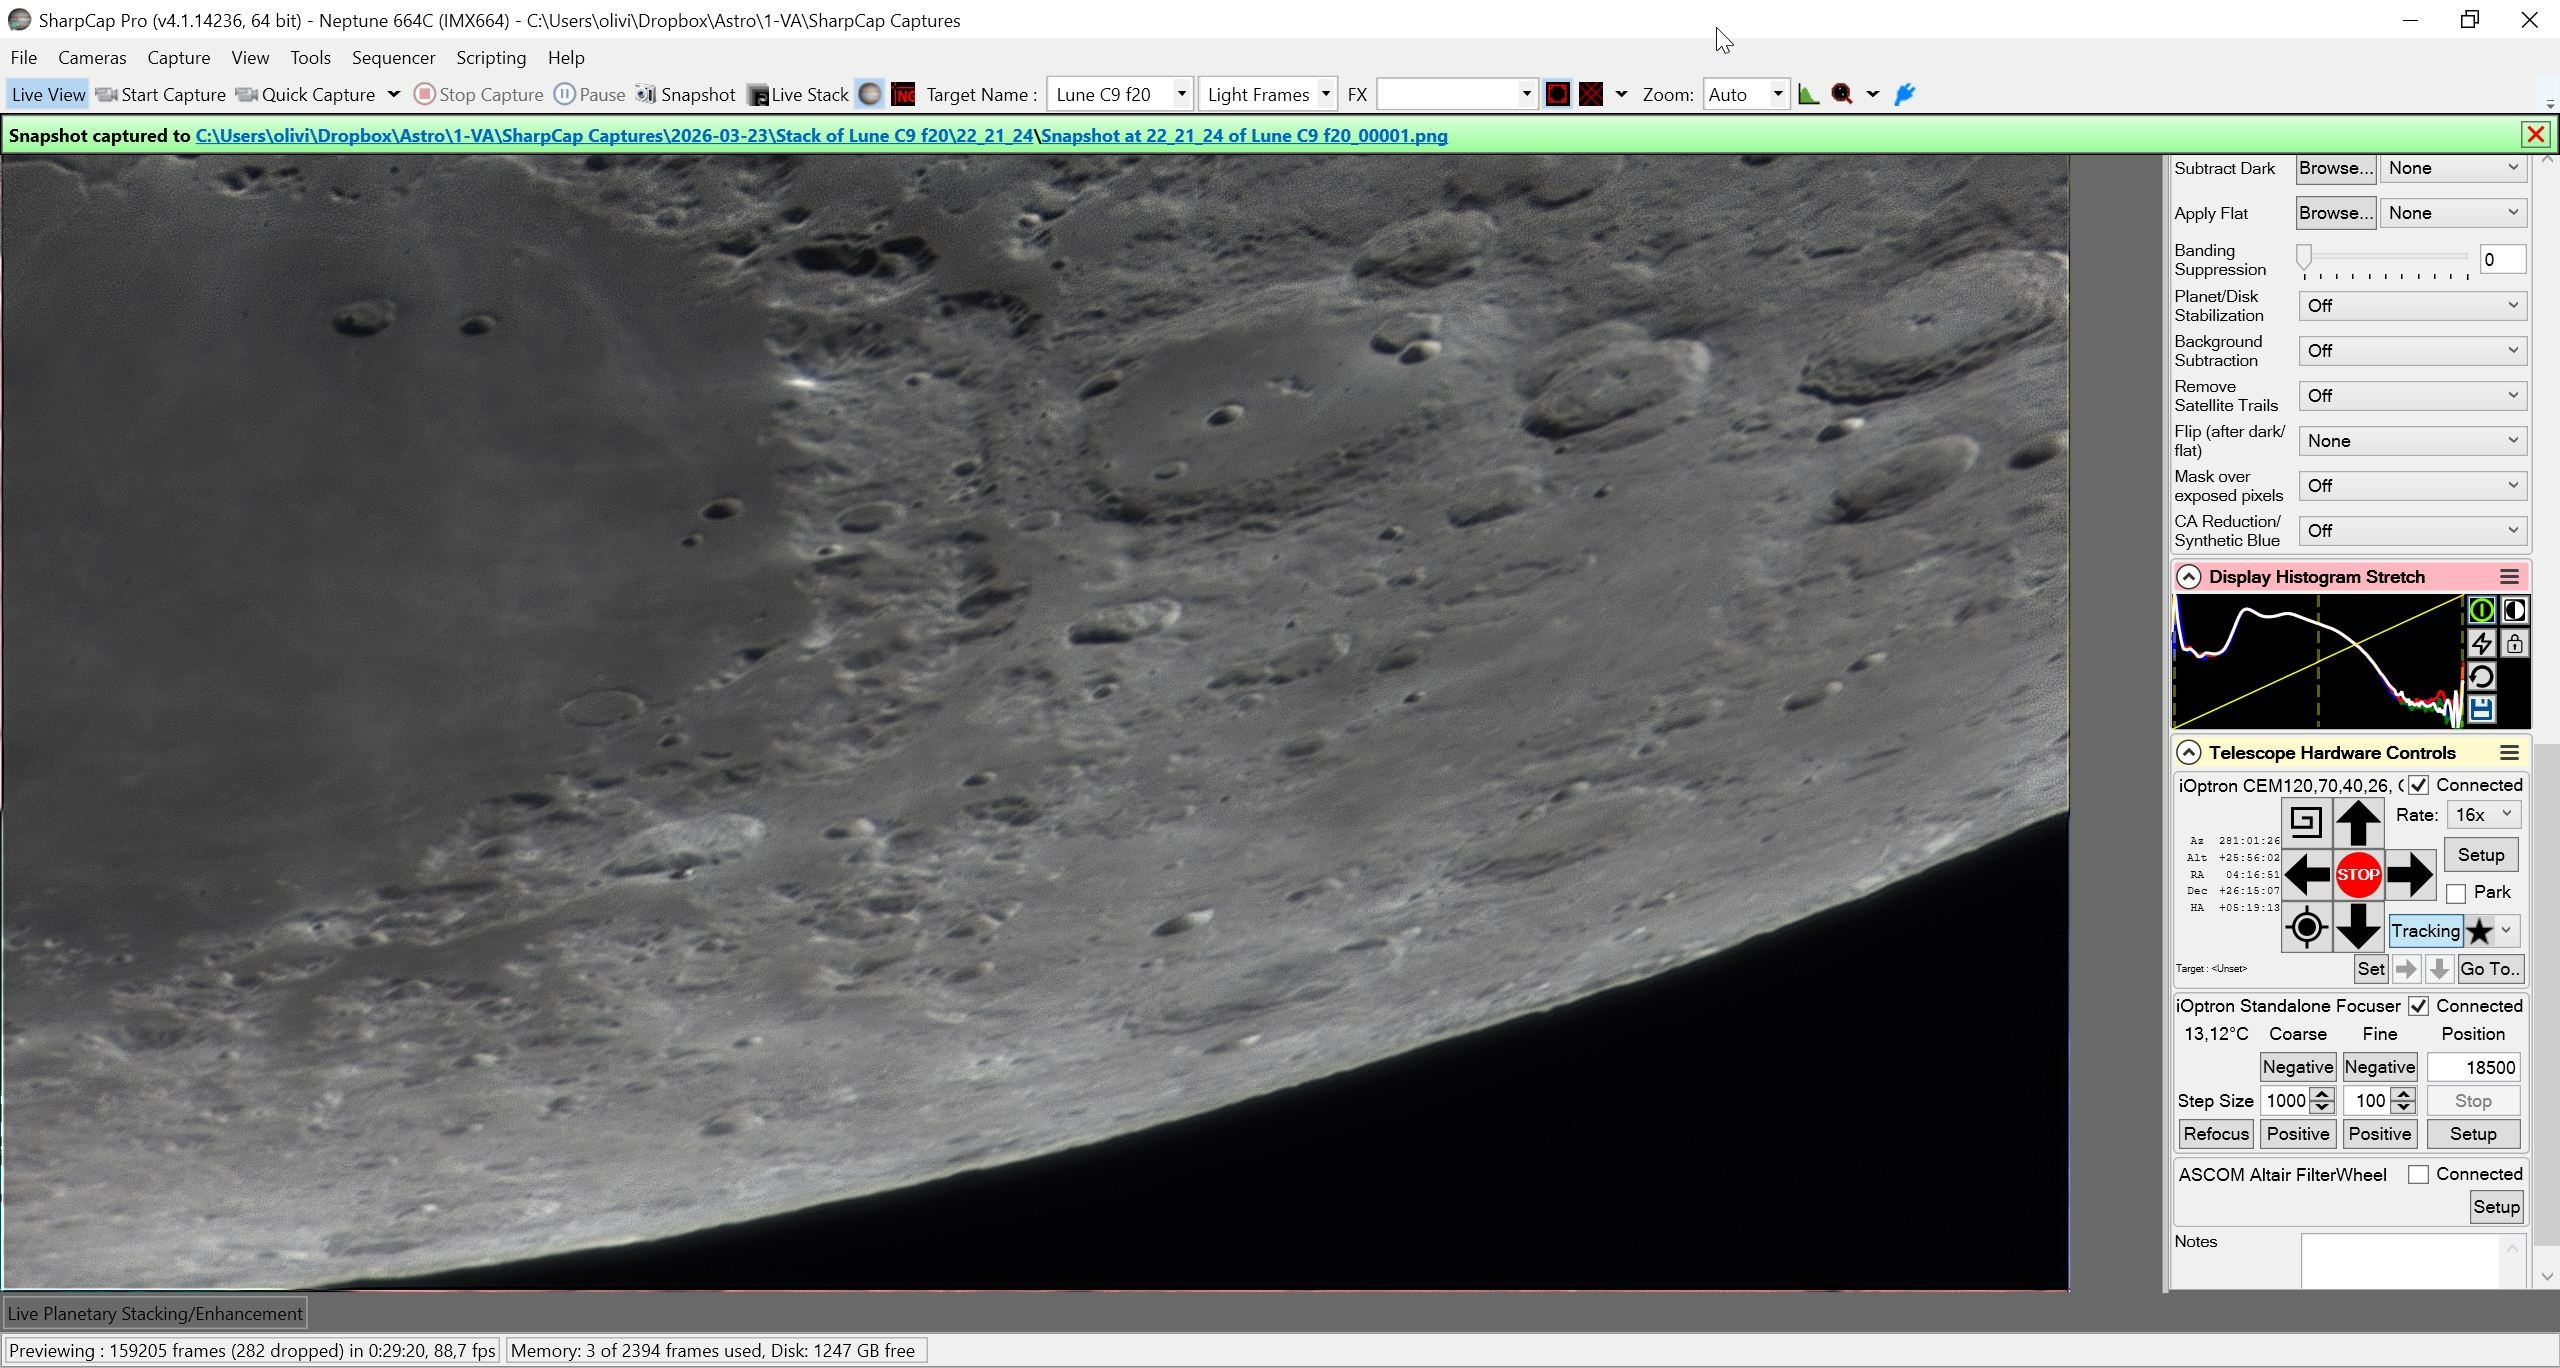The height and width of the screenshot is (1368, 2560).
Task: Click the blue plug hardware icon in toolbar
Action: (x=1905, y=94)
